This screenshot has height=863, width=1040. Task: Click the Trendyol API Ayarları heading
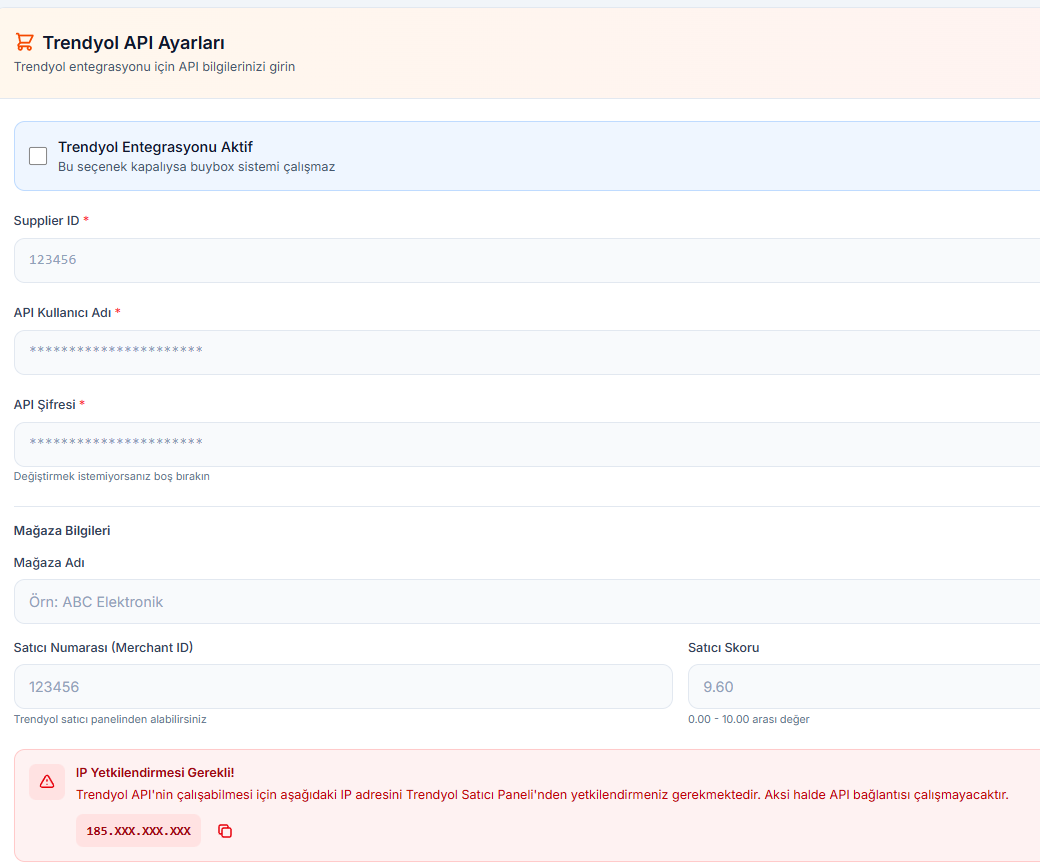[133, 42]
